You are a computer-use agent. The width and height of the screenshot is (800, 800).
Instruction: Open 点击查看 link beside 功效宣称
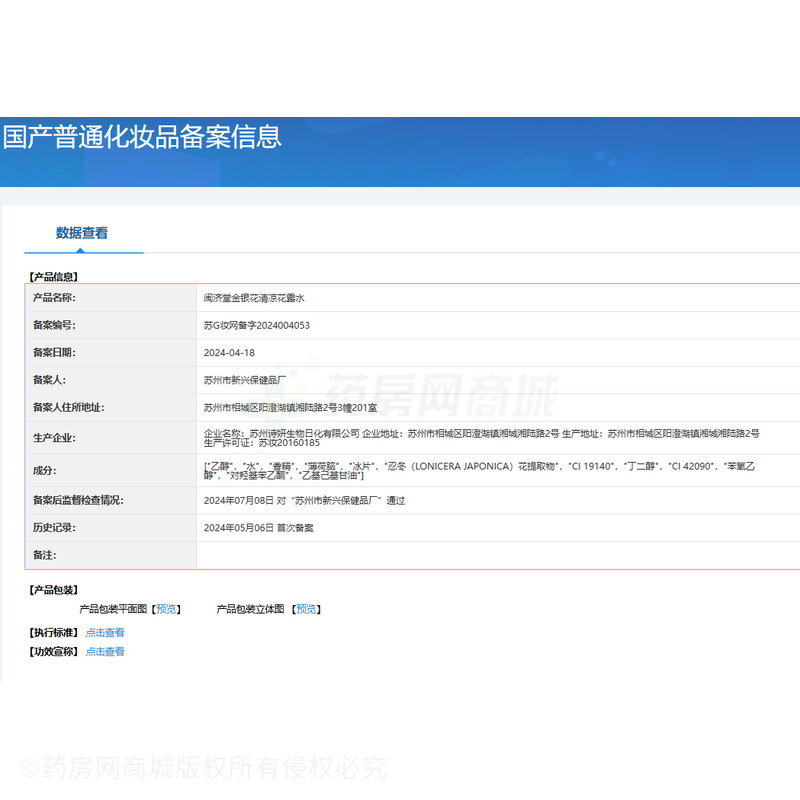point(105,652)
